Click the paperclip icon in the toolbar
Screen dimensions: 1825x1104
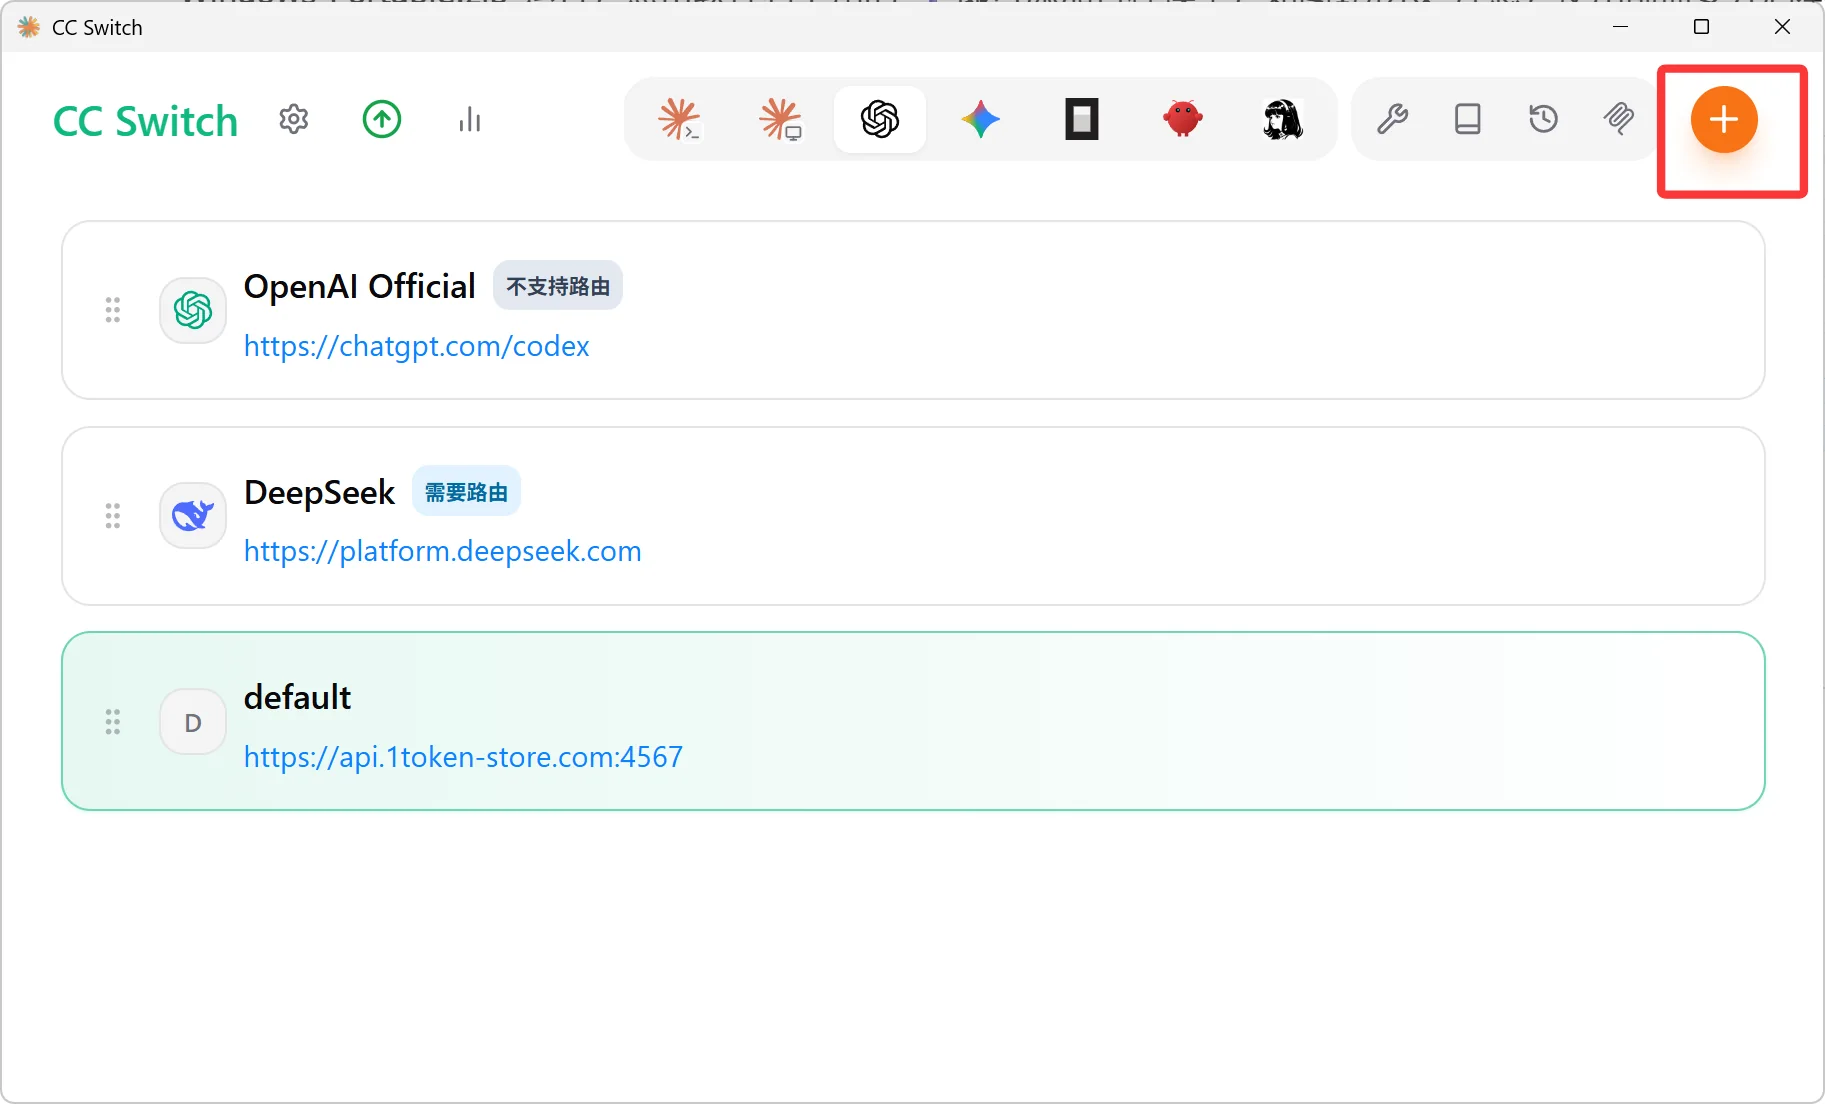click(x=1619, y=120)
